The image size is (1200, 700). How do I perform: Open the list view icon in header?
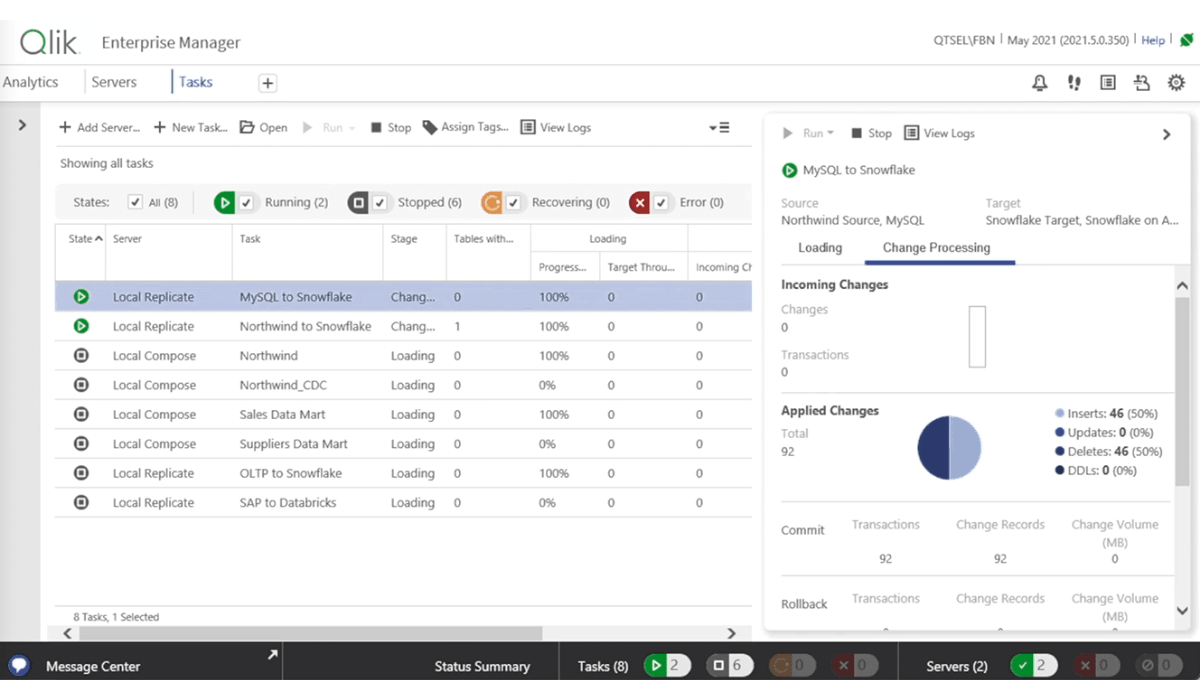[x=1108, y=83]
